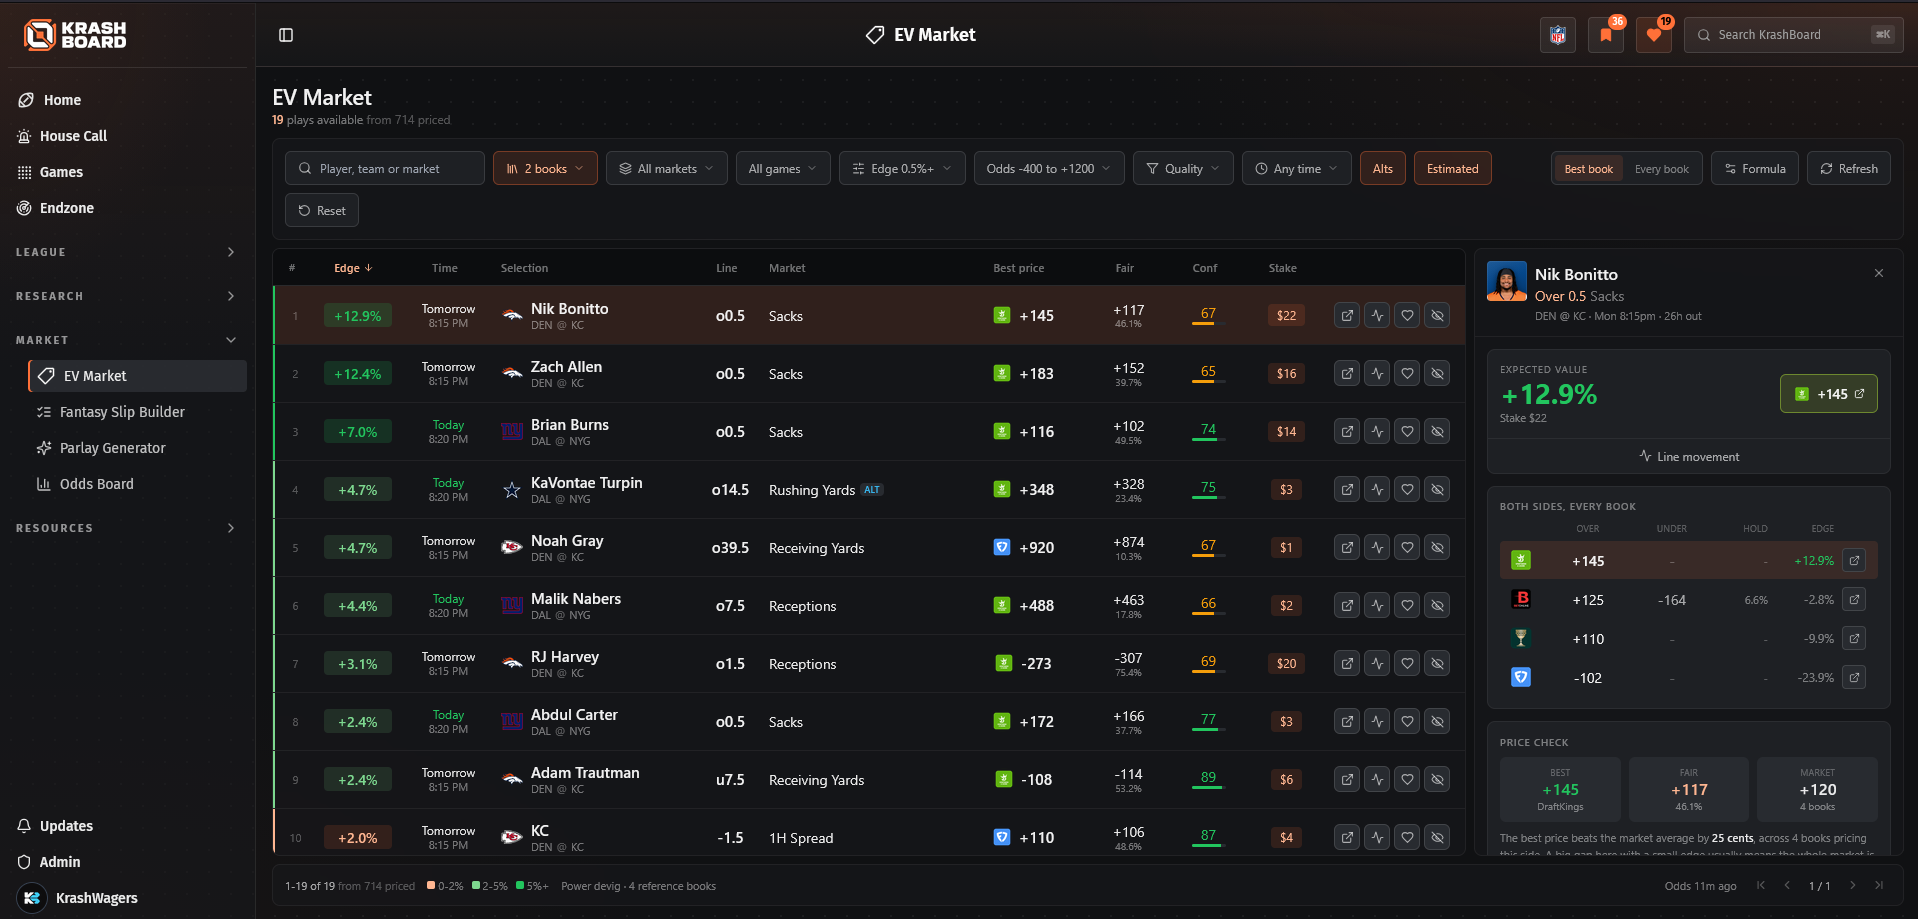
Task: Open the Any time dropdown
Action: tap(1297, 169)
